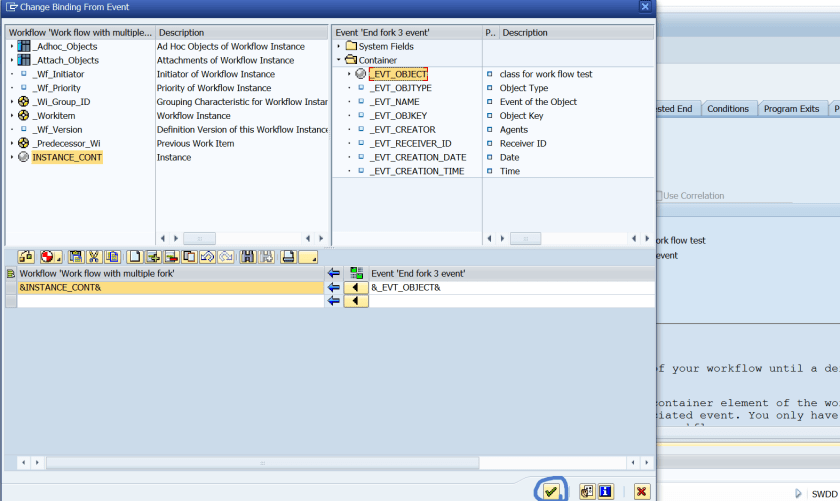Image resolution: width=840 pixels, height=501 pixels.
Task: Expand the _Attach_Objects node
Action: pos(12,60)
